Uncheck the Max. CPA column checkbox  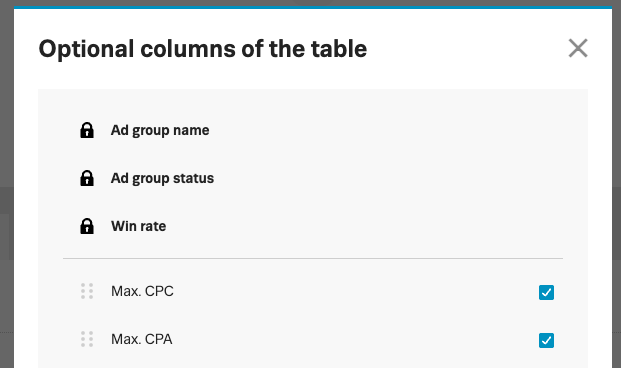[x=546, y=340]
